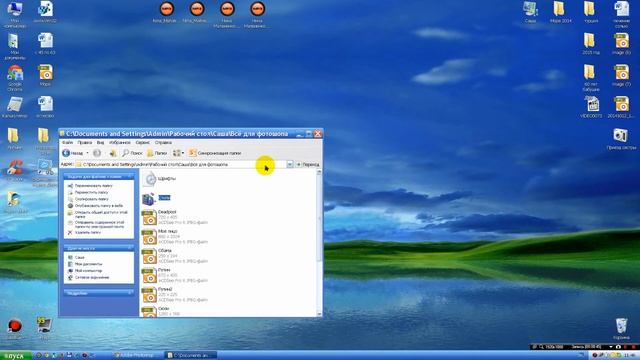Click the file list scrollbar up arrow
This screenshot has height=360, width=640.
(319, 172)
